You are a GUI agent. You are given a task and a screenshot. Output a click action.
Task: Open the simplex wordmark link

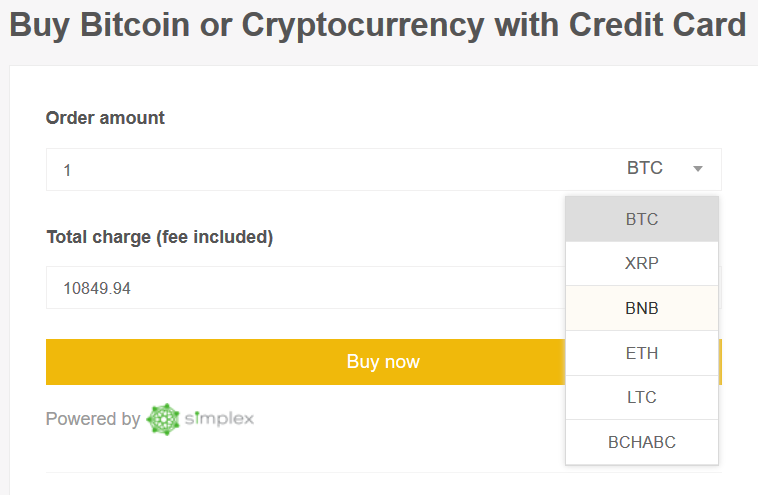click(x=219, y=419)
